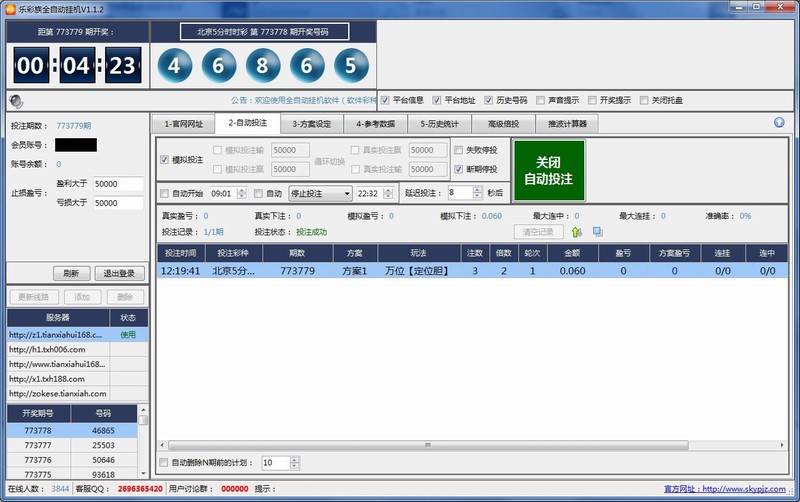The width and height of the screenshot is (800, 502).
Task: Toggle the 声音提示 checkbox
Action: 540,100
